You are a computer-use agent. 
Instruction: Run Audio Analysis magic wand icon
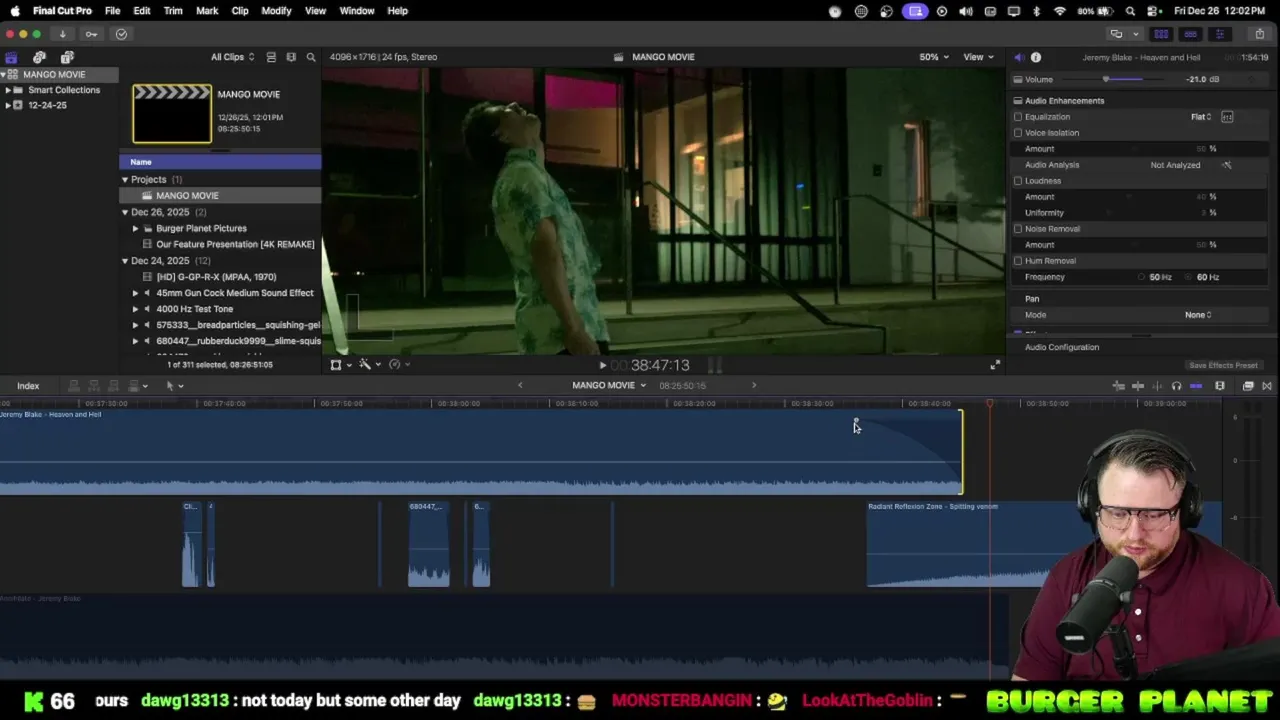1227,165
